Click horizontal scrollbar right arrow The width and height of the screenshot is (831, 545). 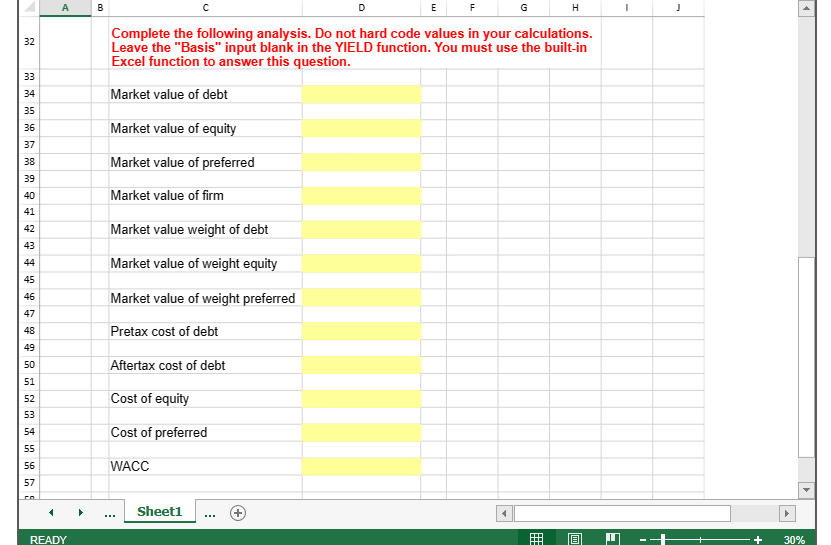787,513
